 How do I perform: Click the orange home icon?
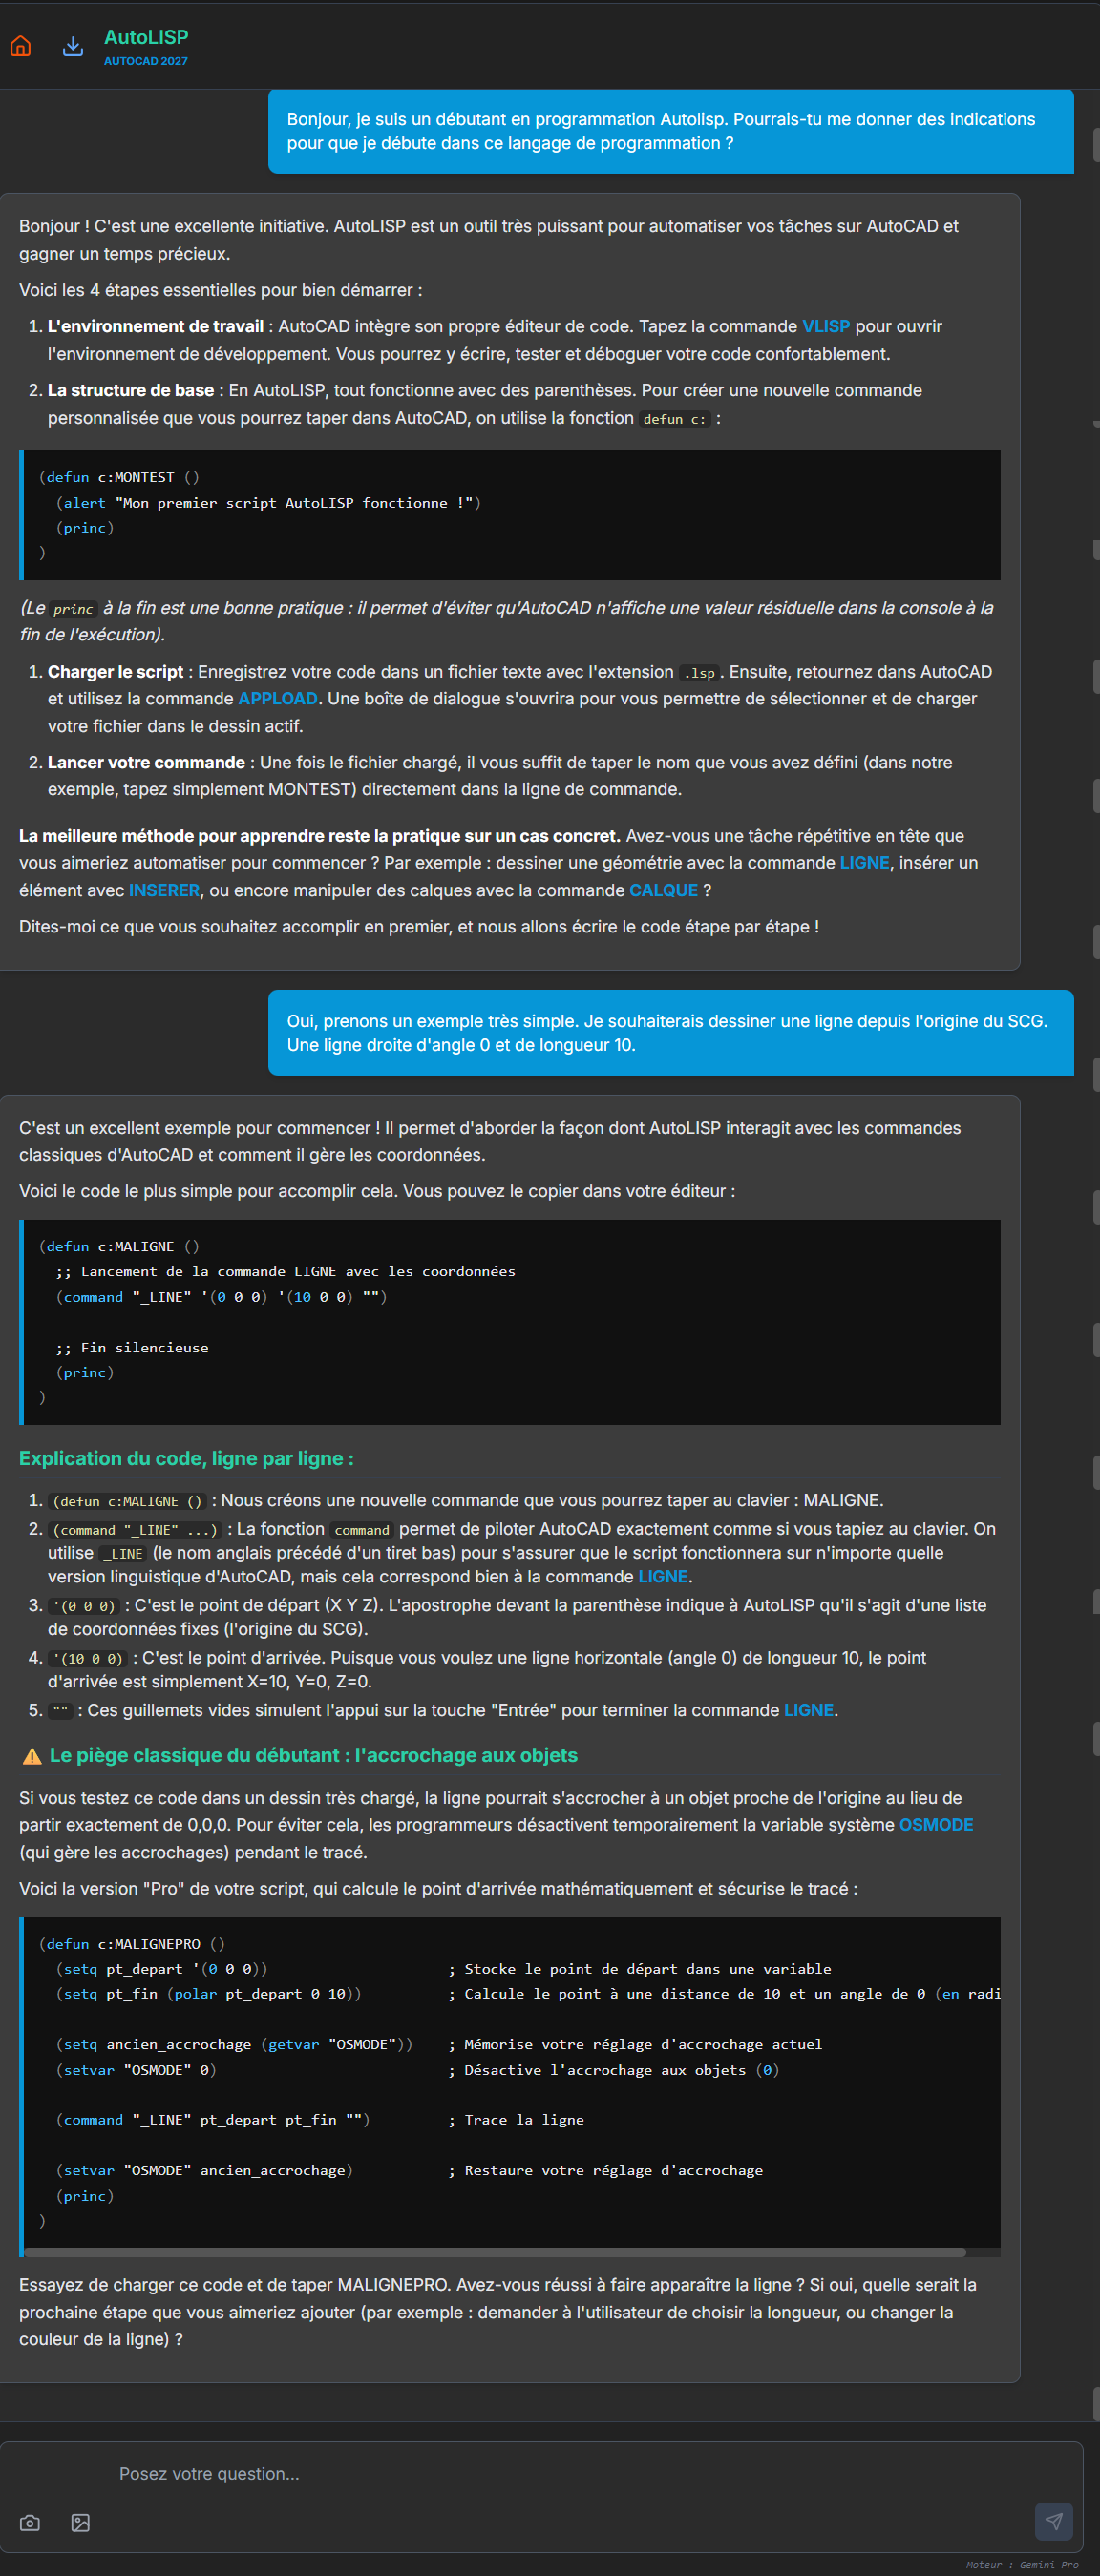[20, 46]
